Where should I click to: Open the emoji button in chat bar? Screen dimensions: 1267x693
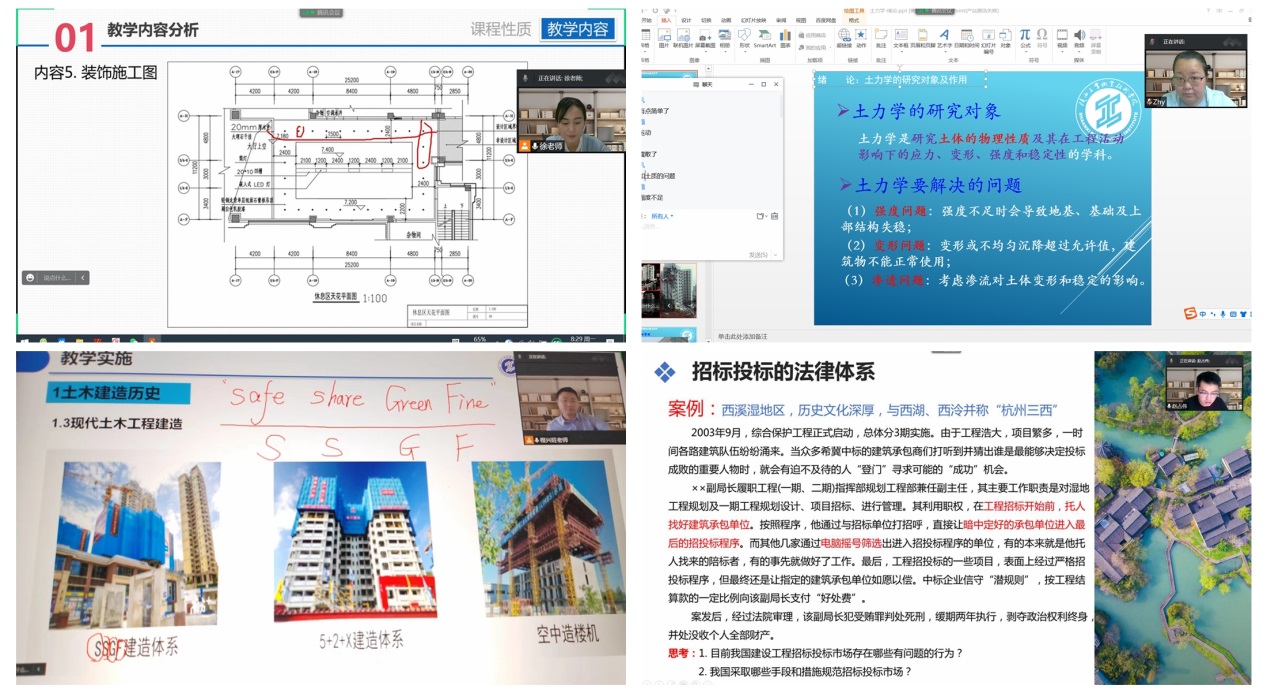coord(30,278)
